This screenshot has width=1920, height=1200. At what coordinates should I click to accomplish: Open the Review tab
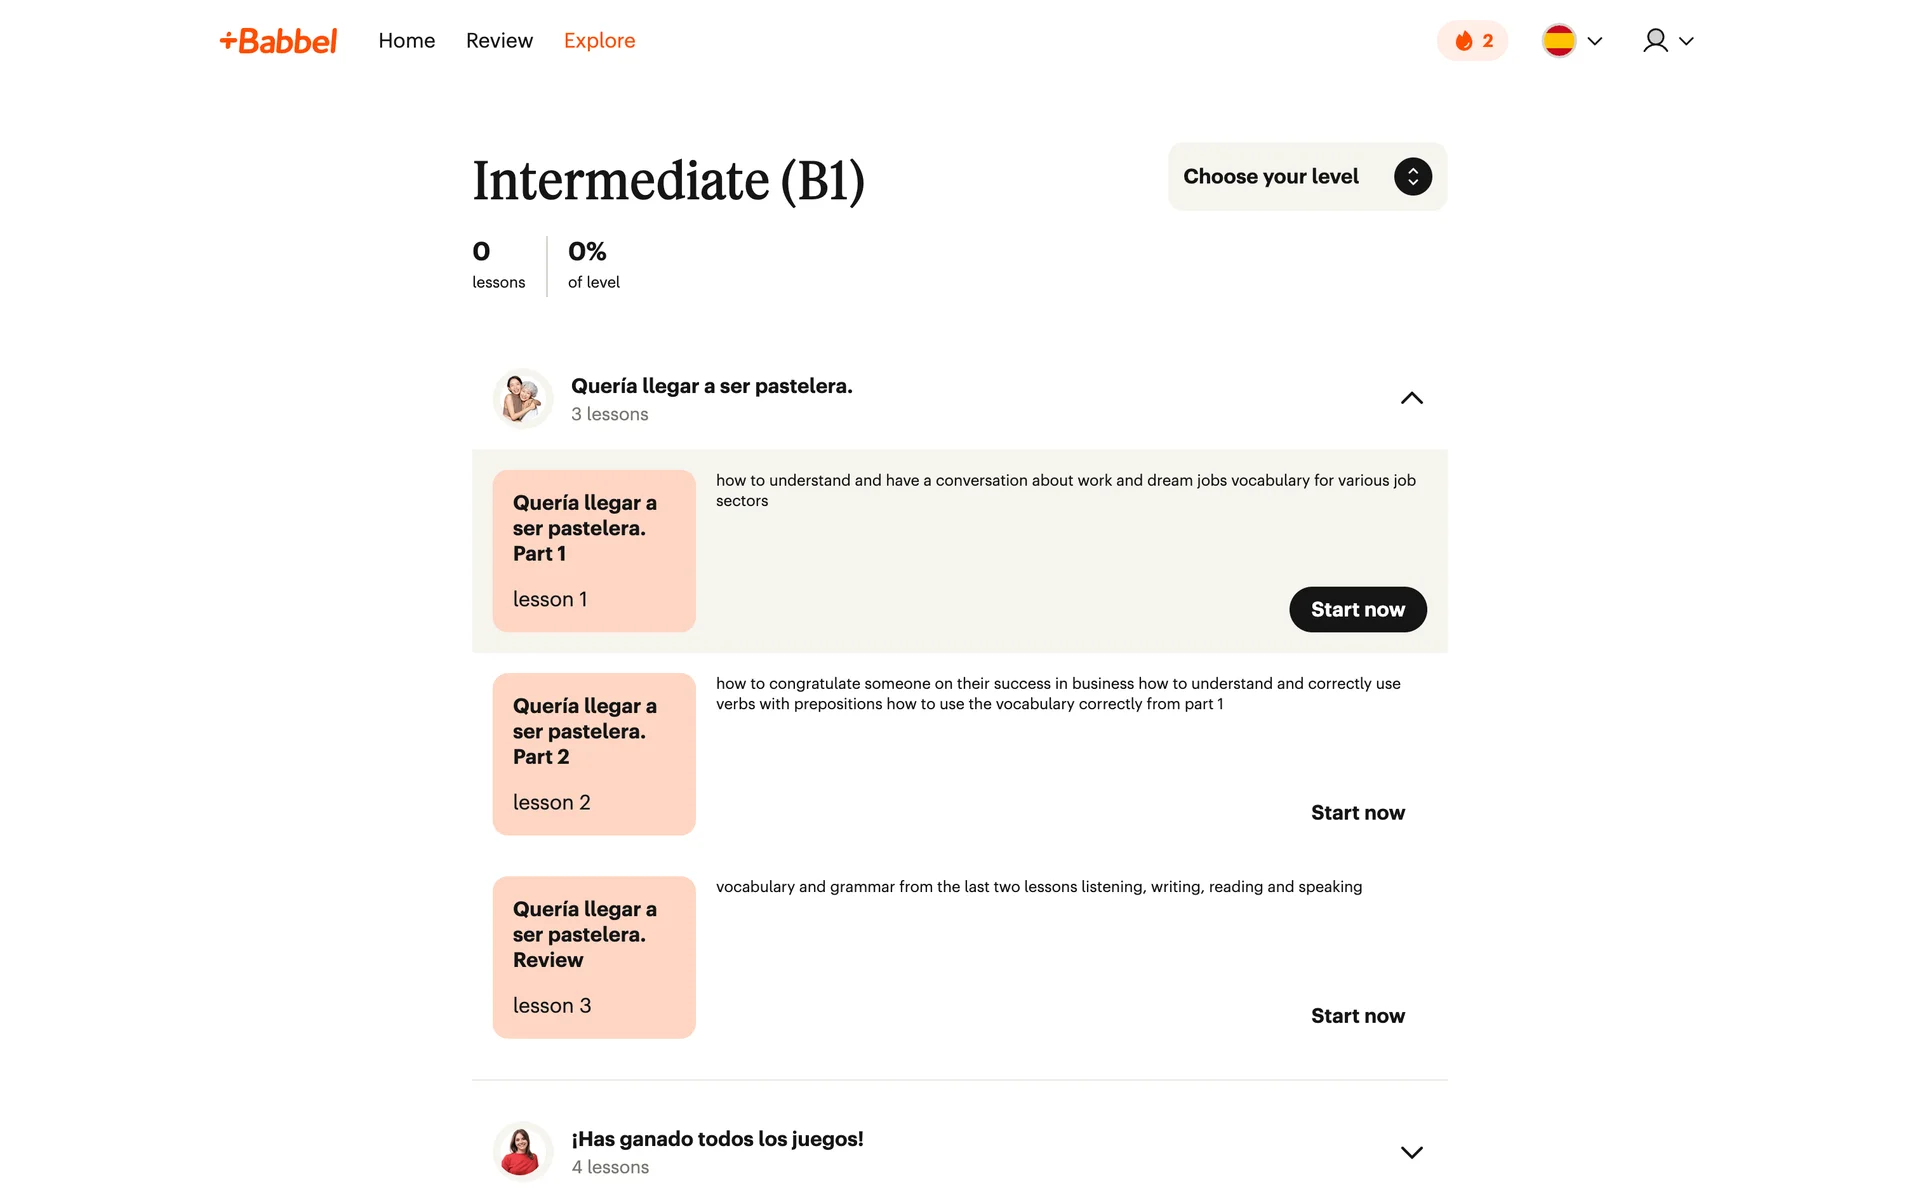point(499,41)
